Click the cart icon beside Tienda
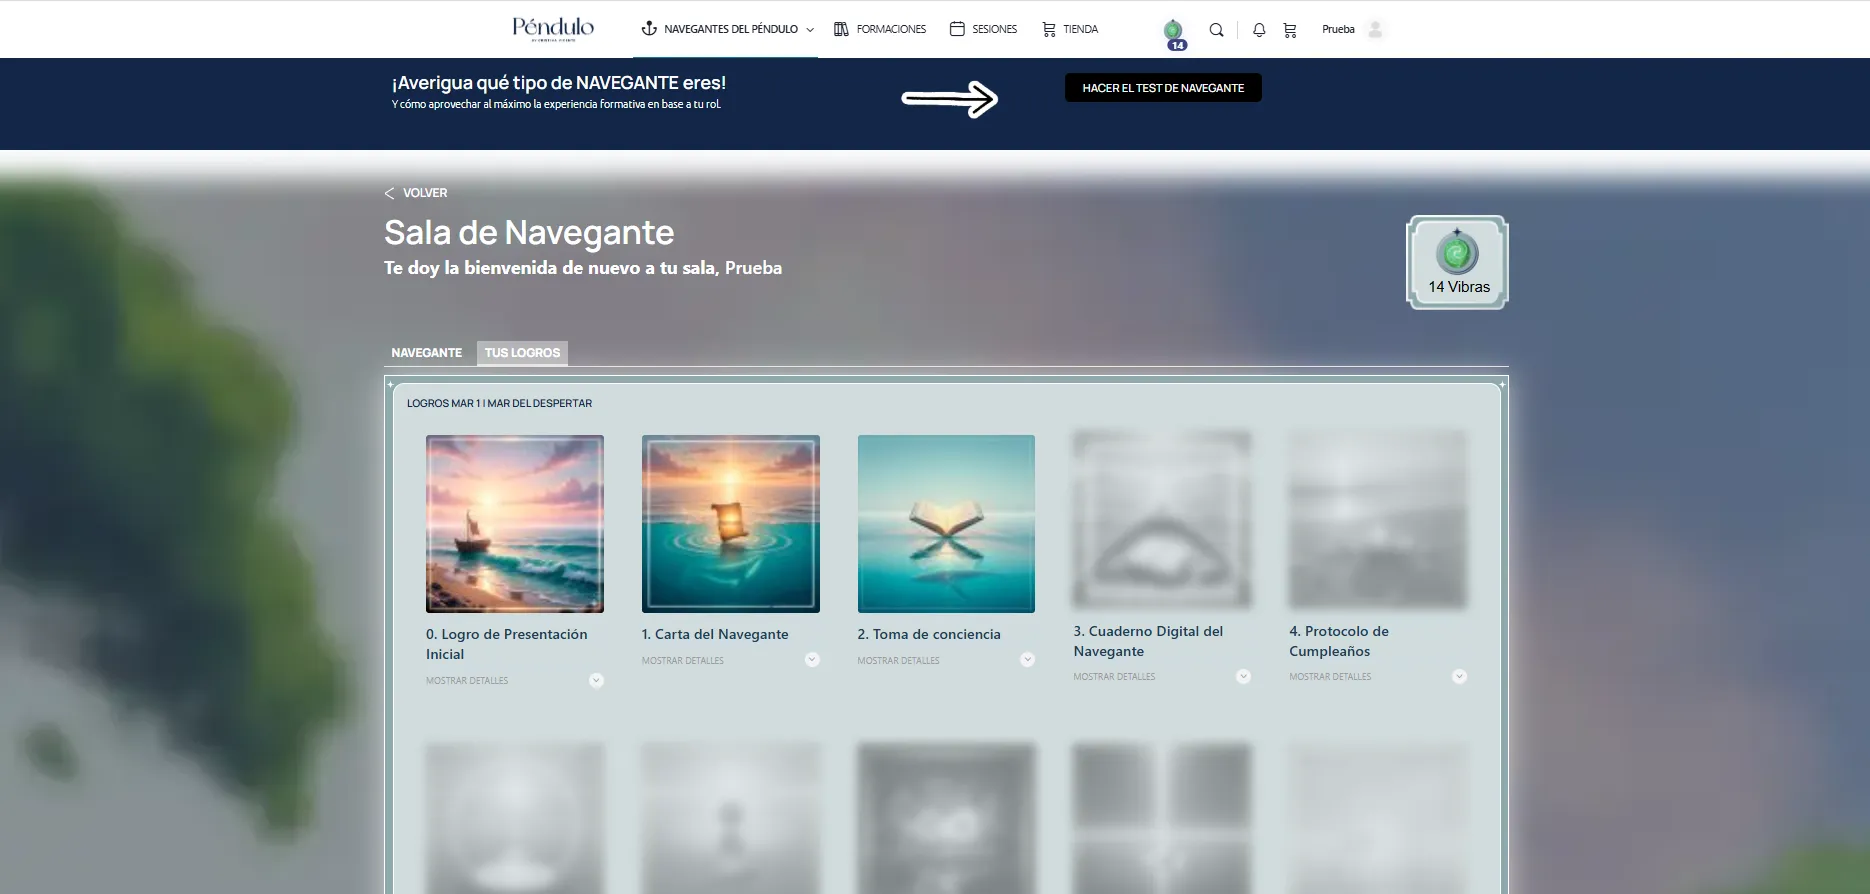The height and width of the screenshot is (894, 1870). (1049, 29)
